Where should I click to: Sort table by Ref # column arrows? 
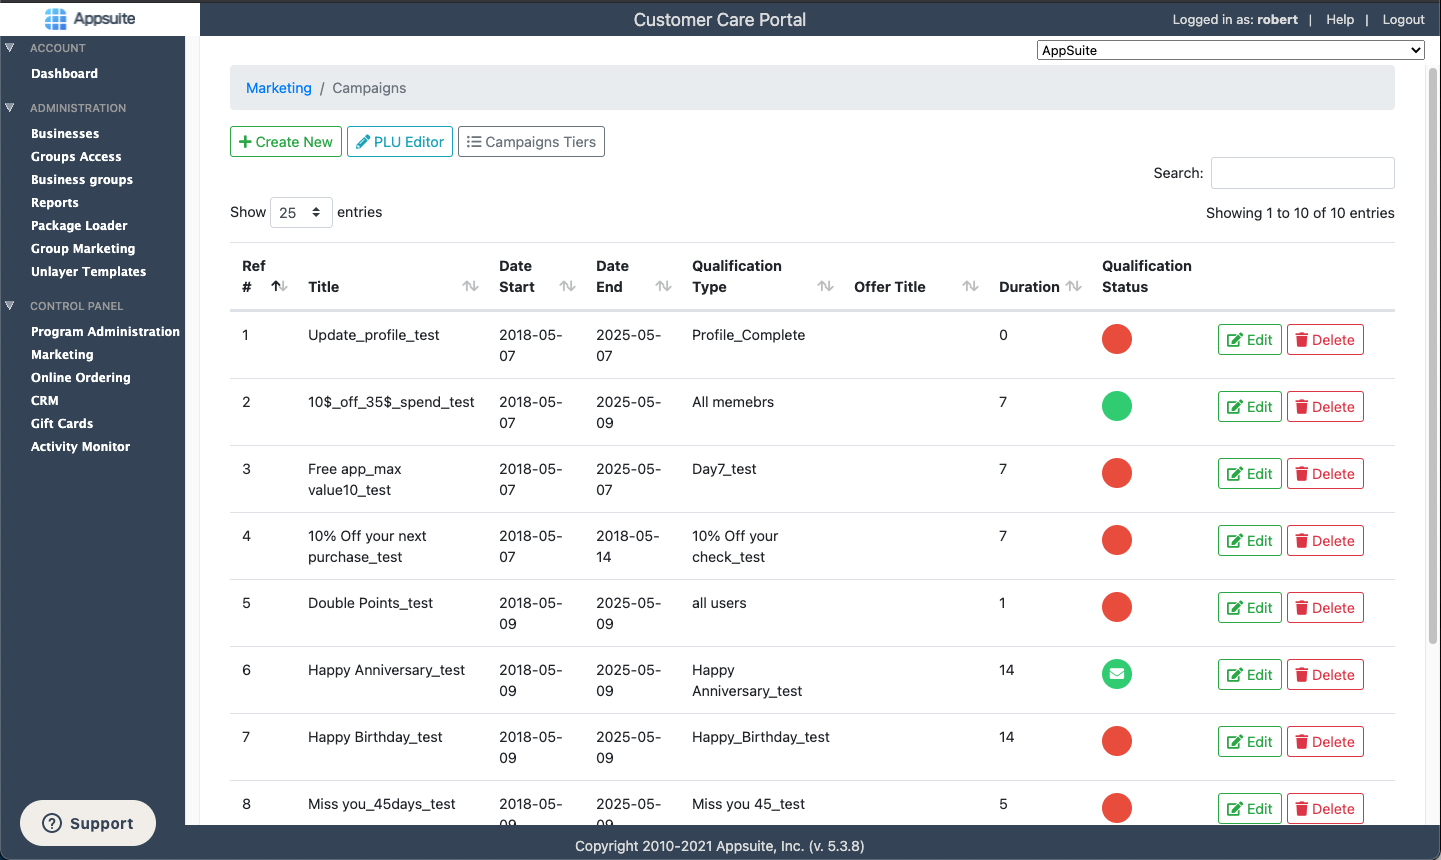click(x=279, y=287)
